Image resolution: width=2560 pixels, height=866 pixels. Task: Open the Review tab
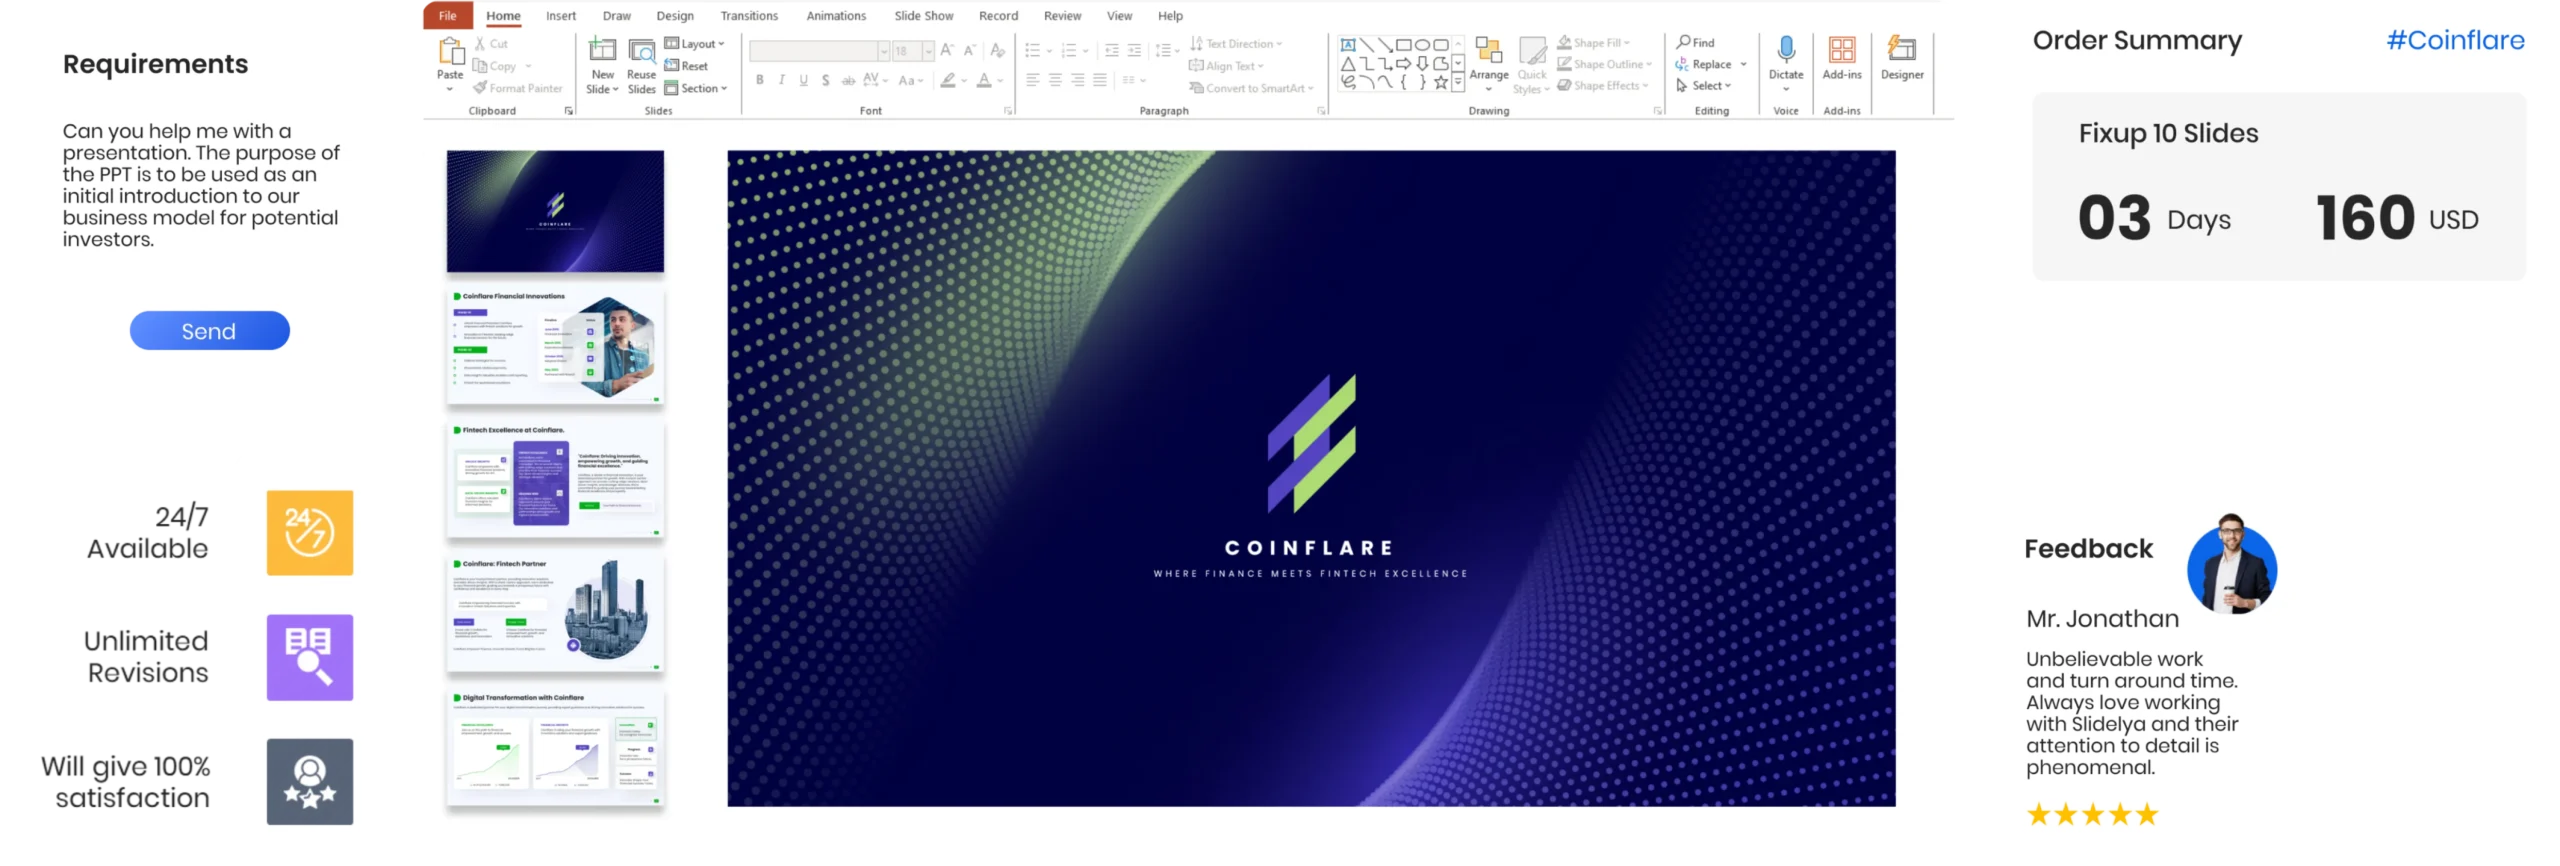pos(1062,16)
